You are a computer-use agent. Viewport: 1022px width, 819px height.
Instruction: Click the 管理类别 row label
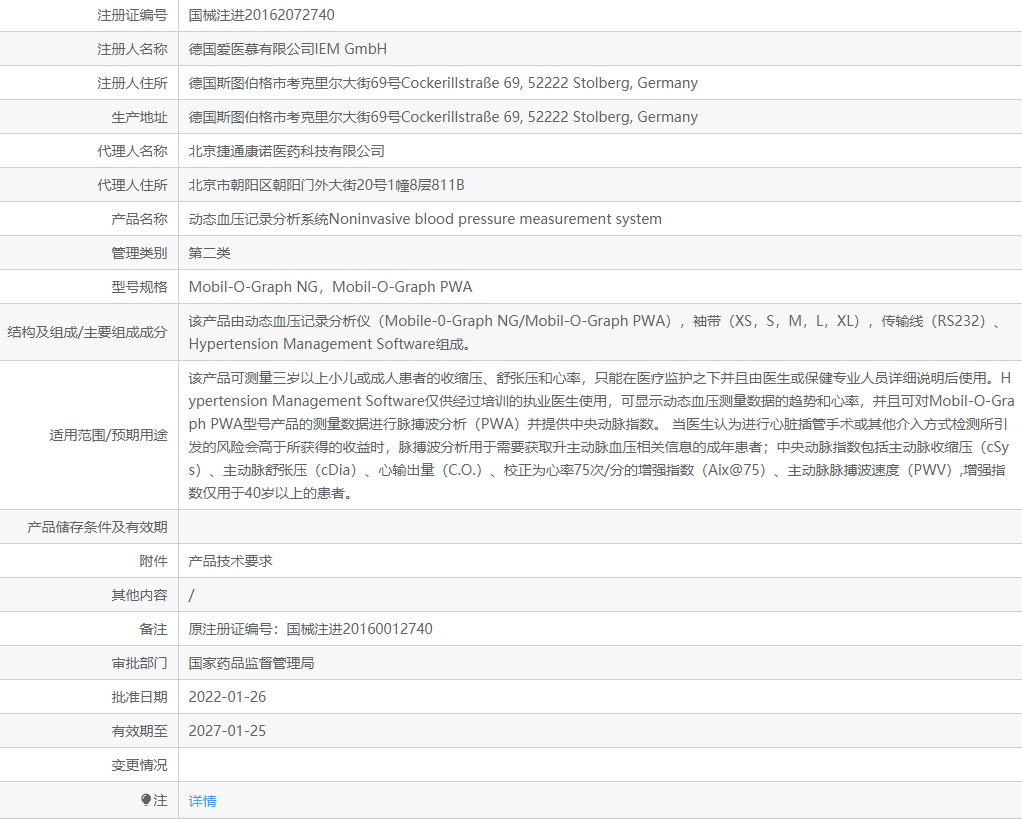tap(139, 253)
